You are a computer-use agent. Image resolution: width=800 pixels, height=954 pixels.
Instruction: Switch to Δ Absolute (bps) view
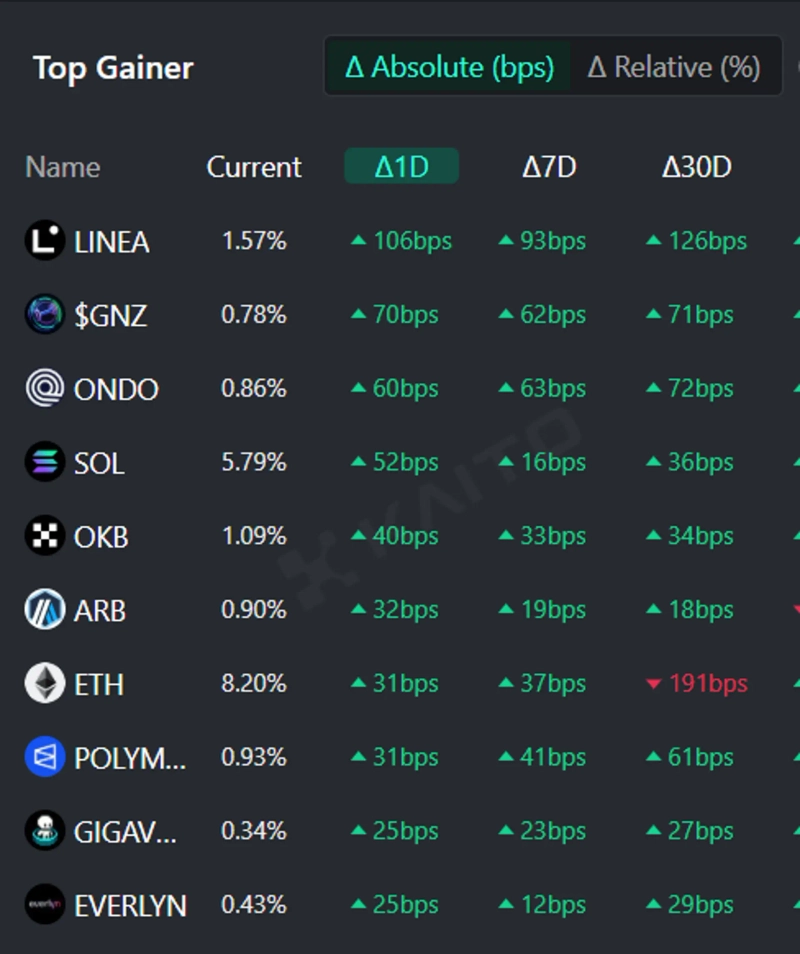coord(449,67)
